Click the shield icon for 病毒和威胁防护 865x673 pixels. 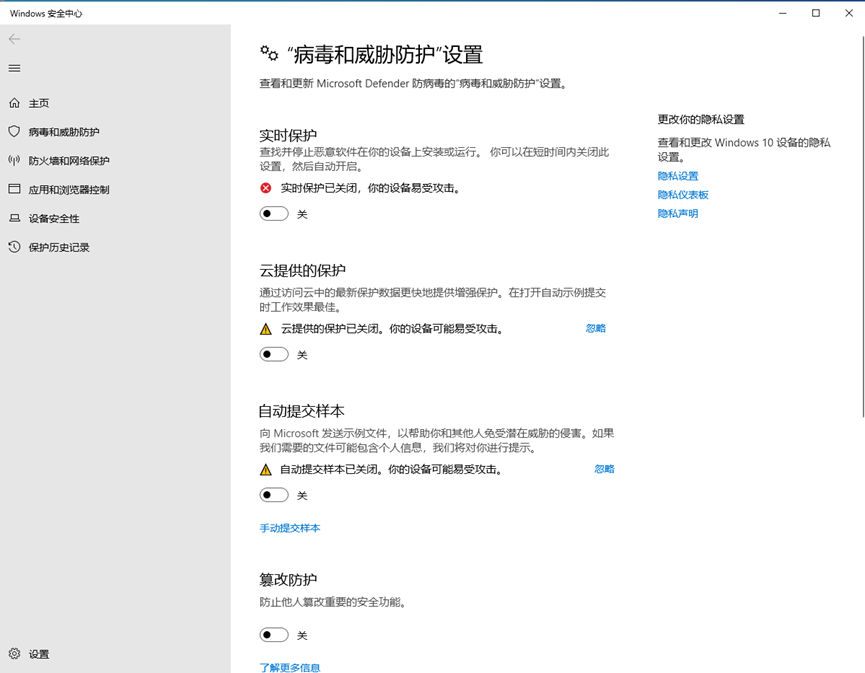(14, 131)
